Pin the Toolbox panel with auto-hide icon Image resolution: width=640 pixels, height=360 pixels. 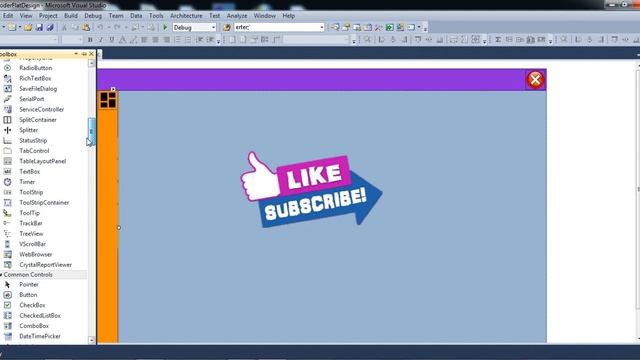coord(84,54)
